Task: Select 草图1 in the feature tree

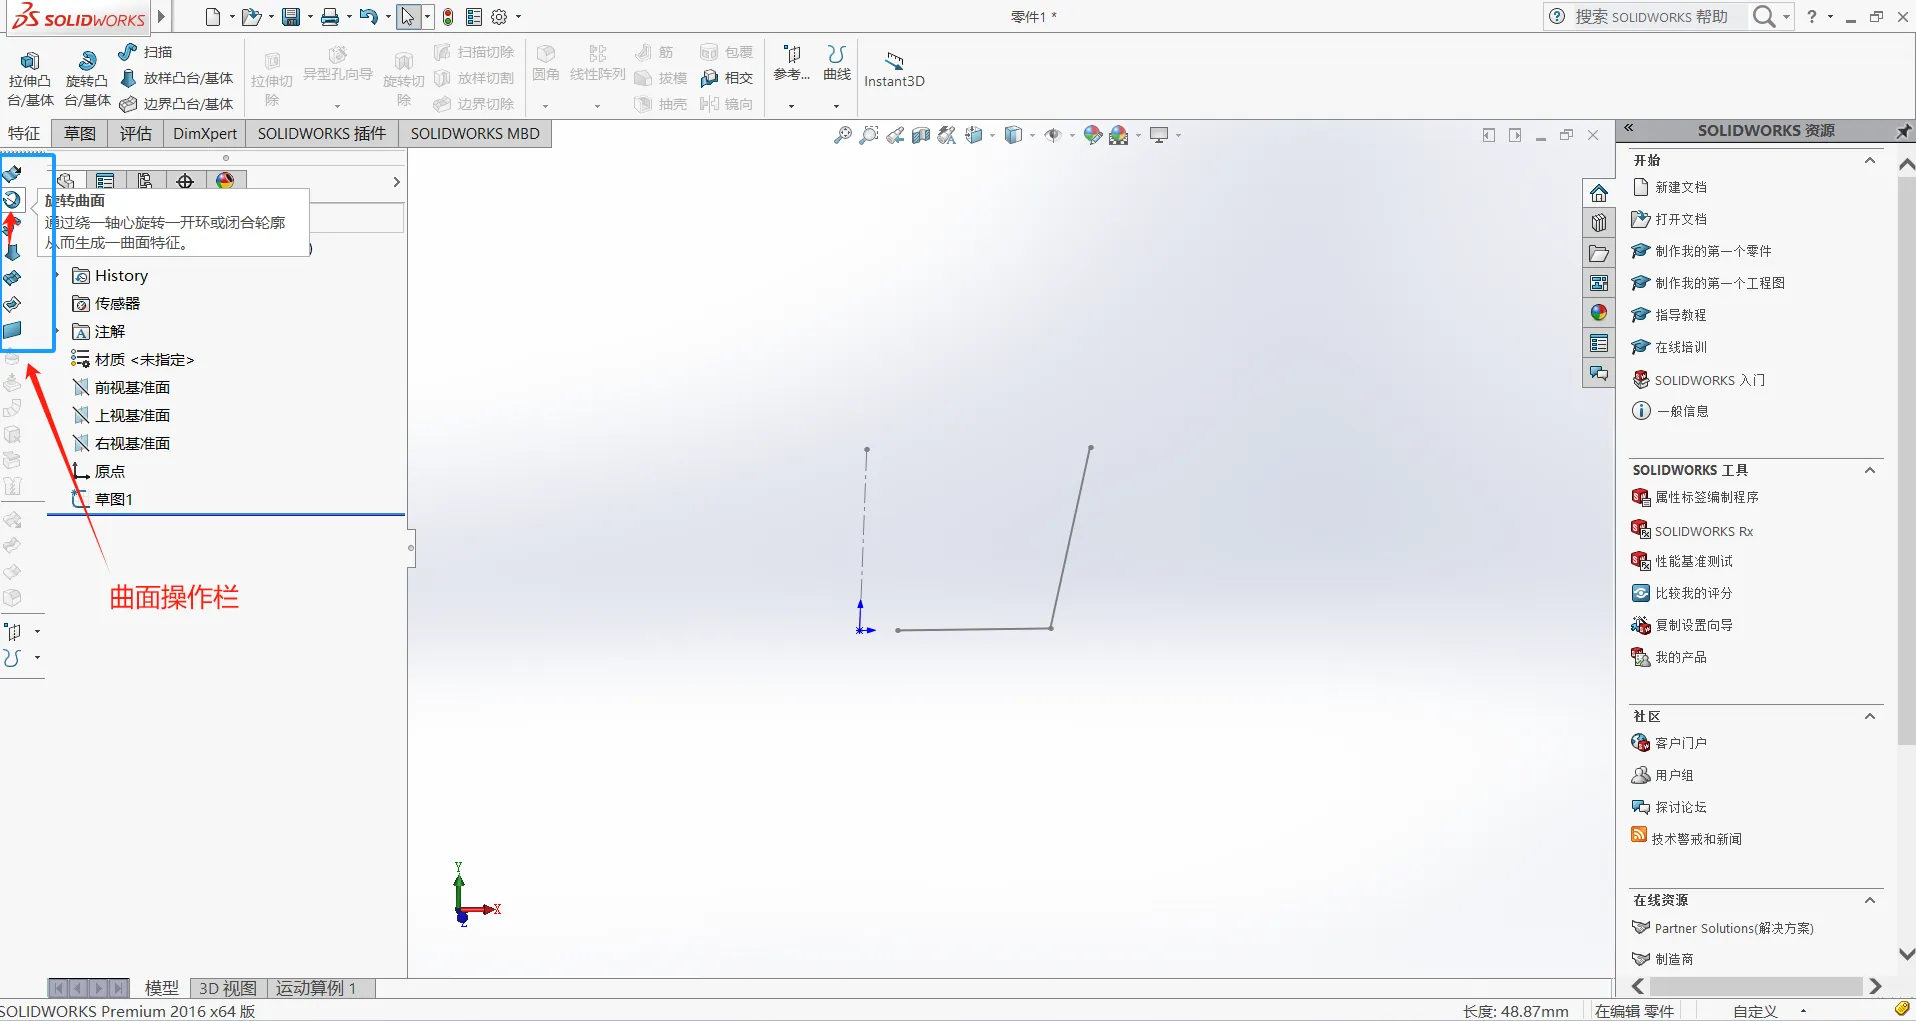Action: click(x=113, y=499)
